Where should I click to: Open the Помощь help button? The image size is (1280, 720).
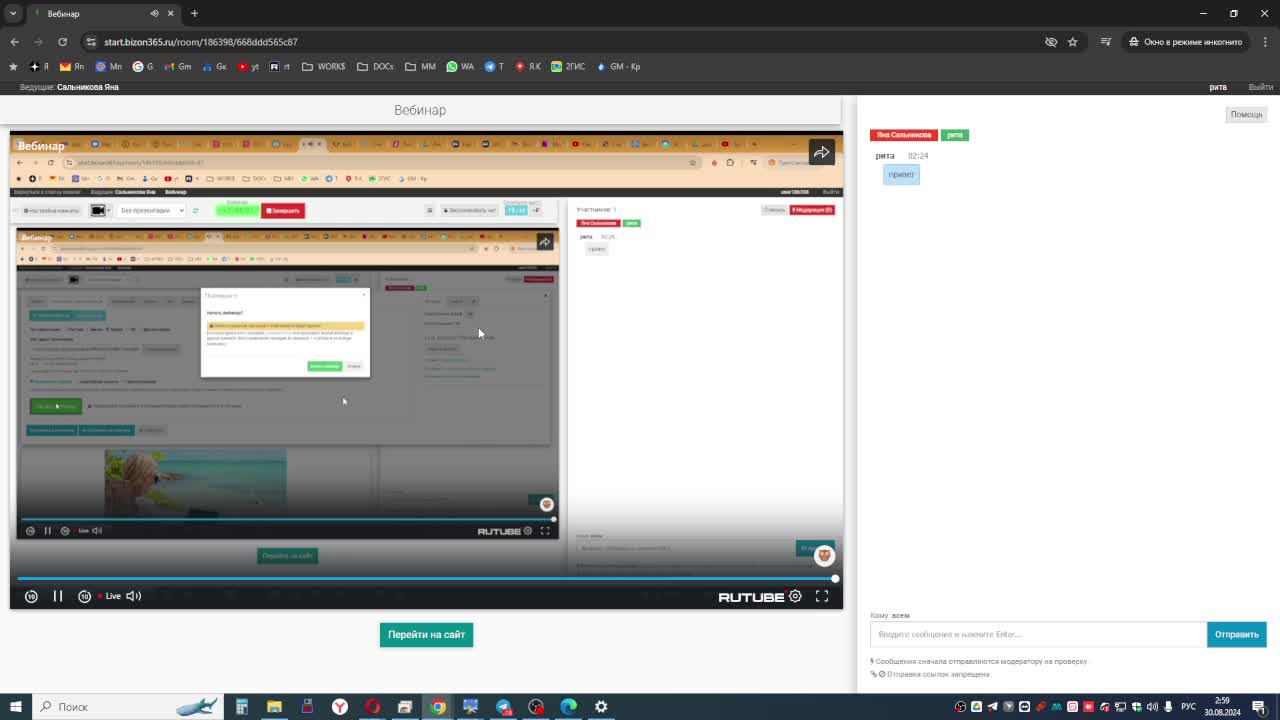pos(1246,114)
